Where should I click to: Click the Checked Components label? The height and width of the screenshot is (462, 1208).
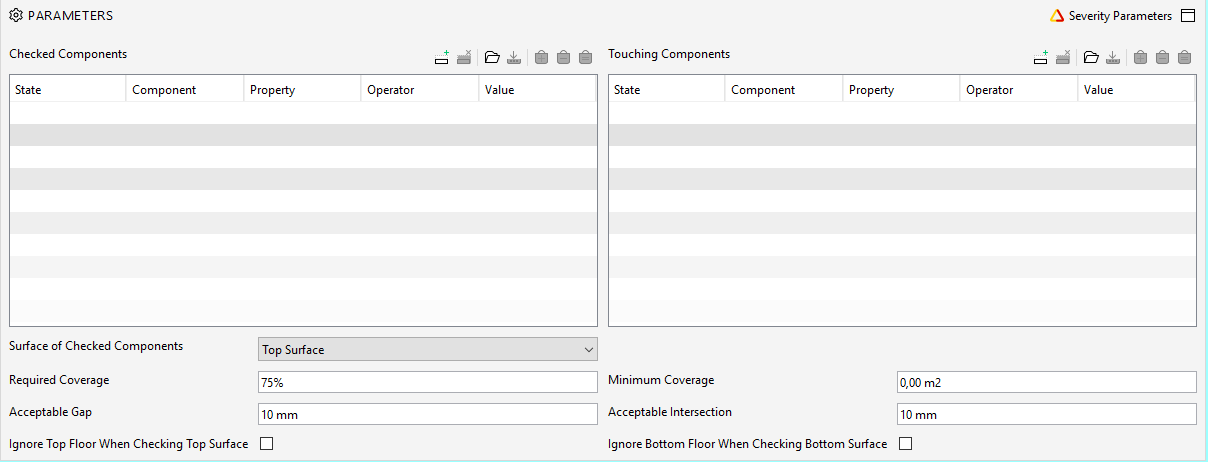[x=68, y=54]
